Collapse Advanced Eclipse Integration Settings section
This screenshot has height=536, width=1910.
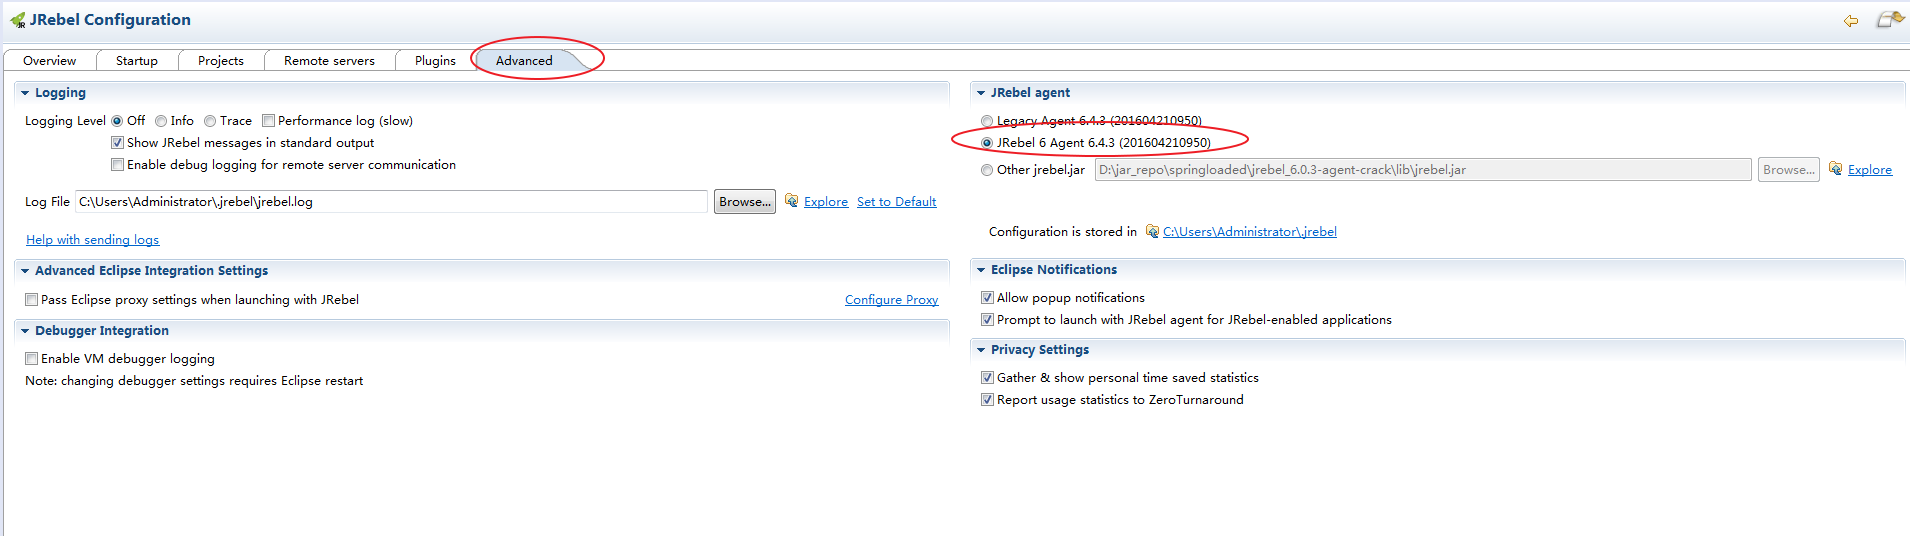(x=25, y=271)
